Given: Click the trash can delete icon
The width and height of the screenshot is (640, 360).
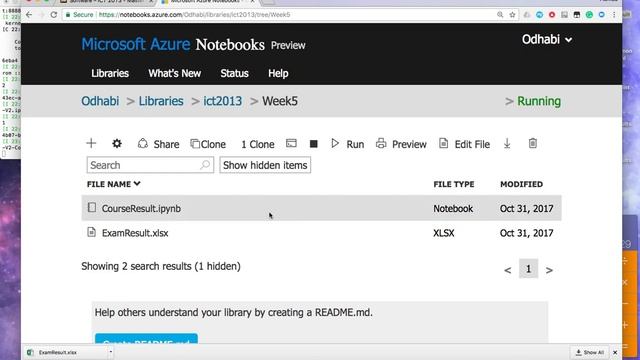Looking at the screenshot, I should 533,143.
